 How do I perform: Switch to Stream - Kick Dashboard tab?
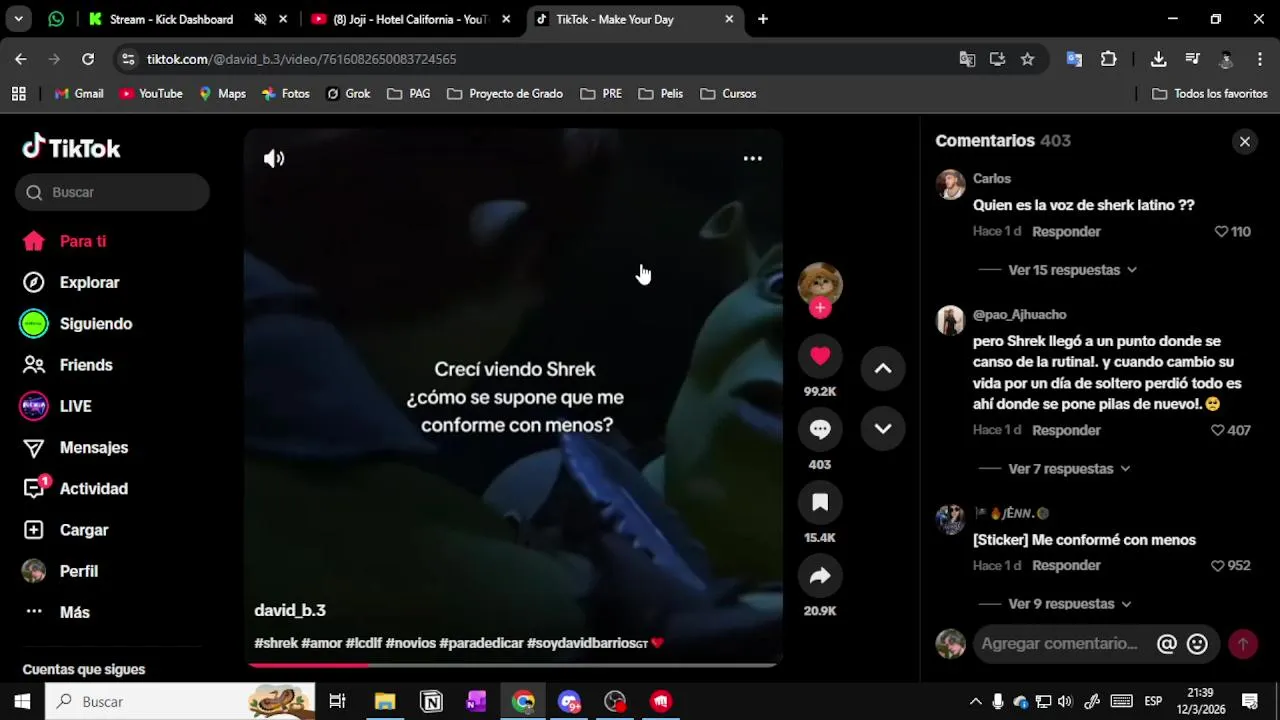point(171,19)
